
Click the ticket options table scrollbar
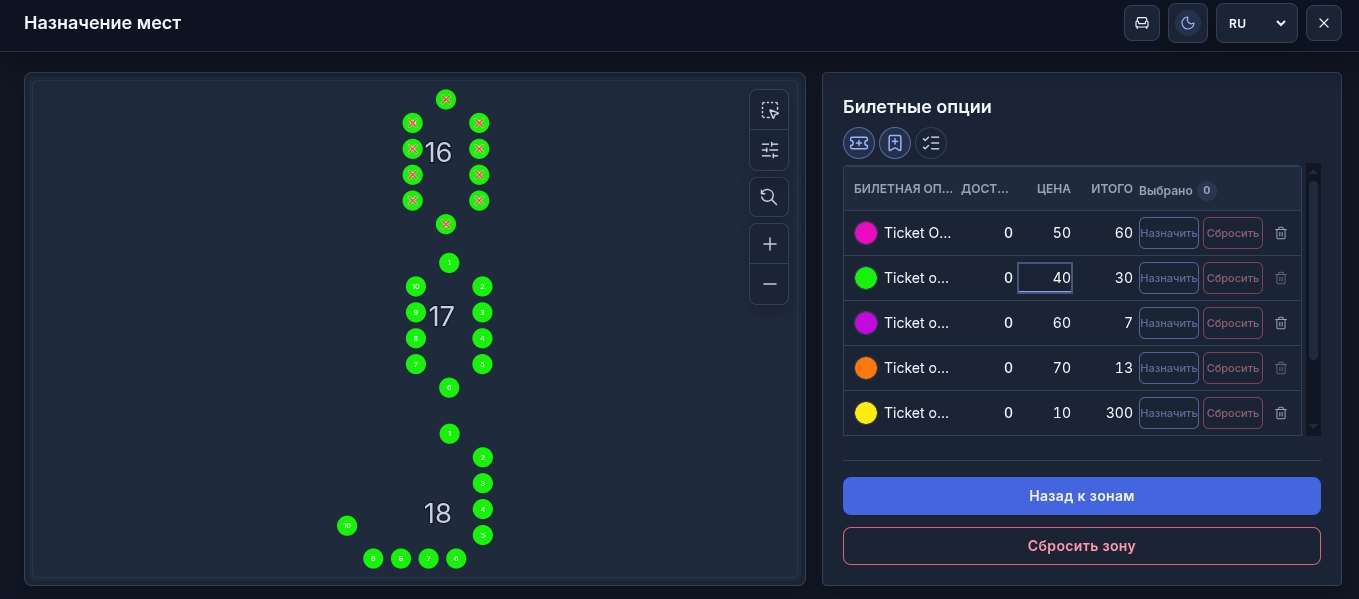point(1314,270)
